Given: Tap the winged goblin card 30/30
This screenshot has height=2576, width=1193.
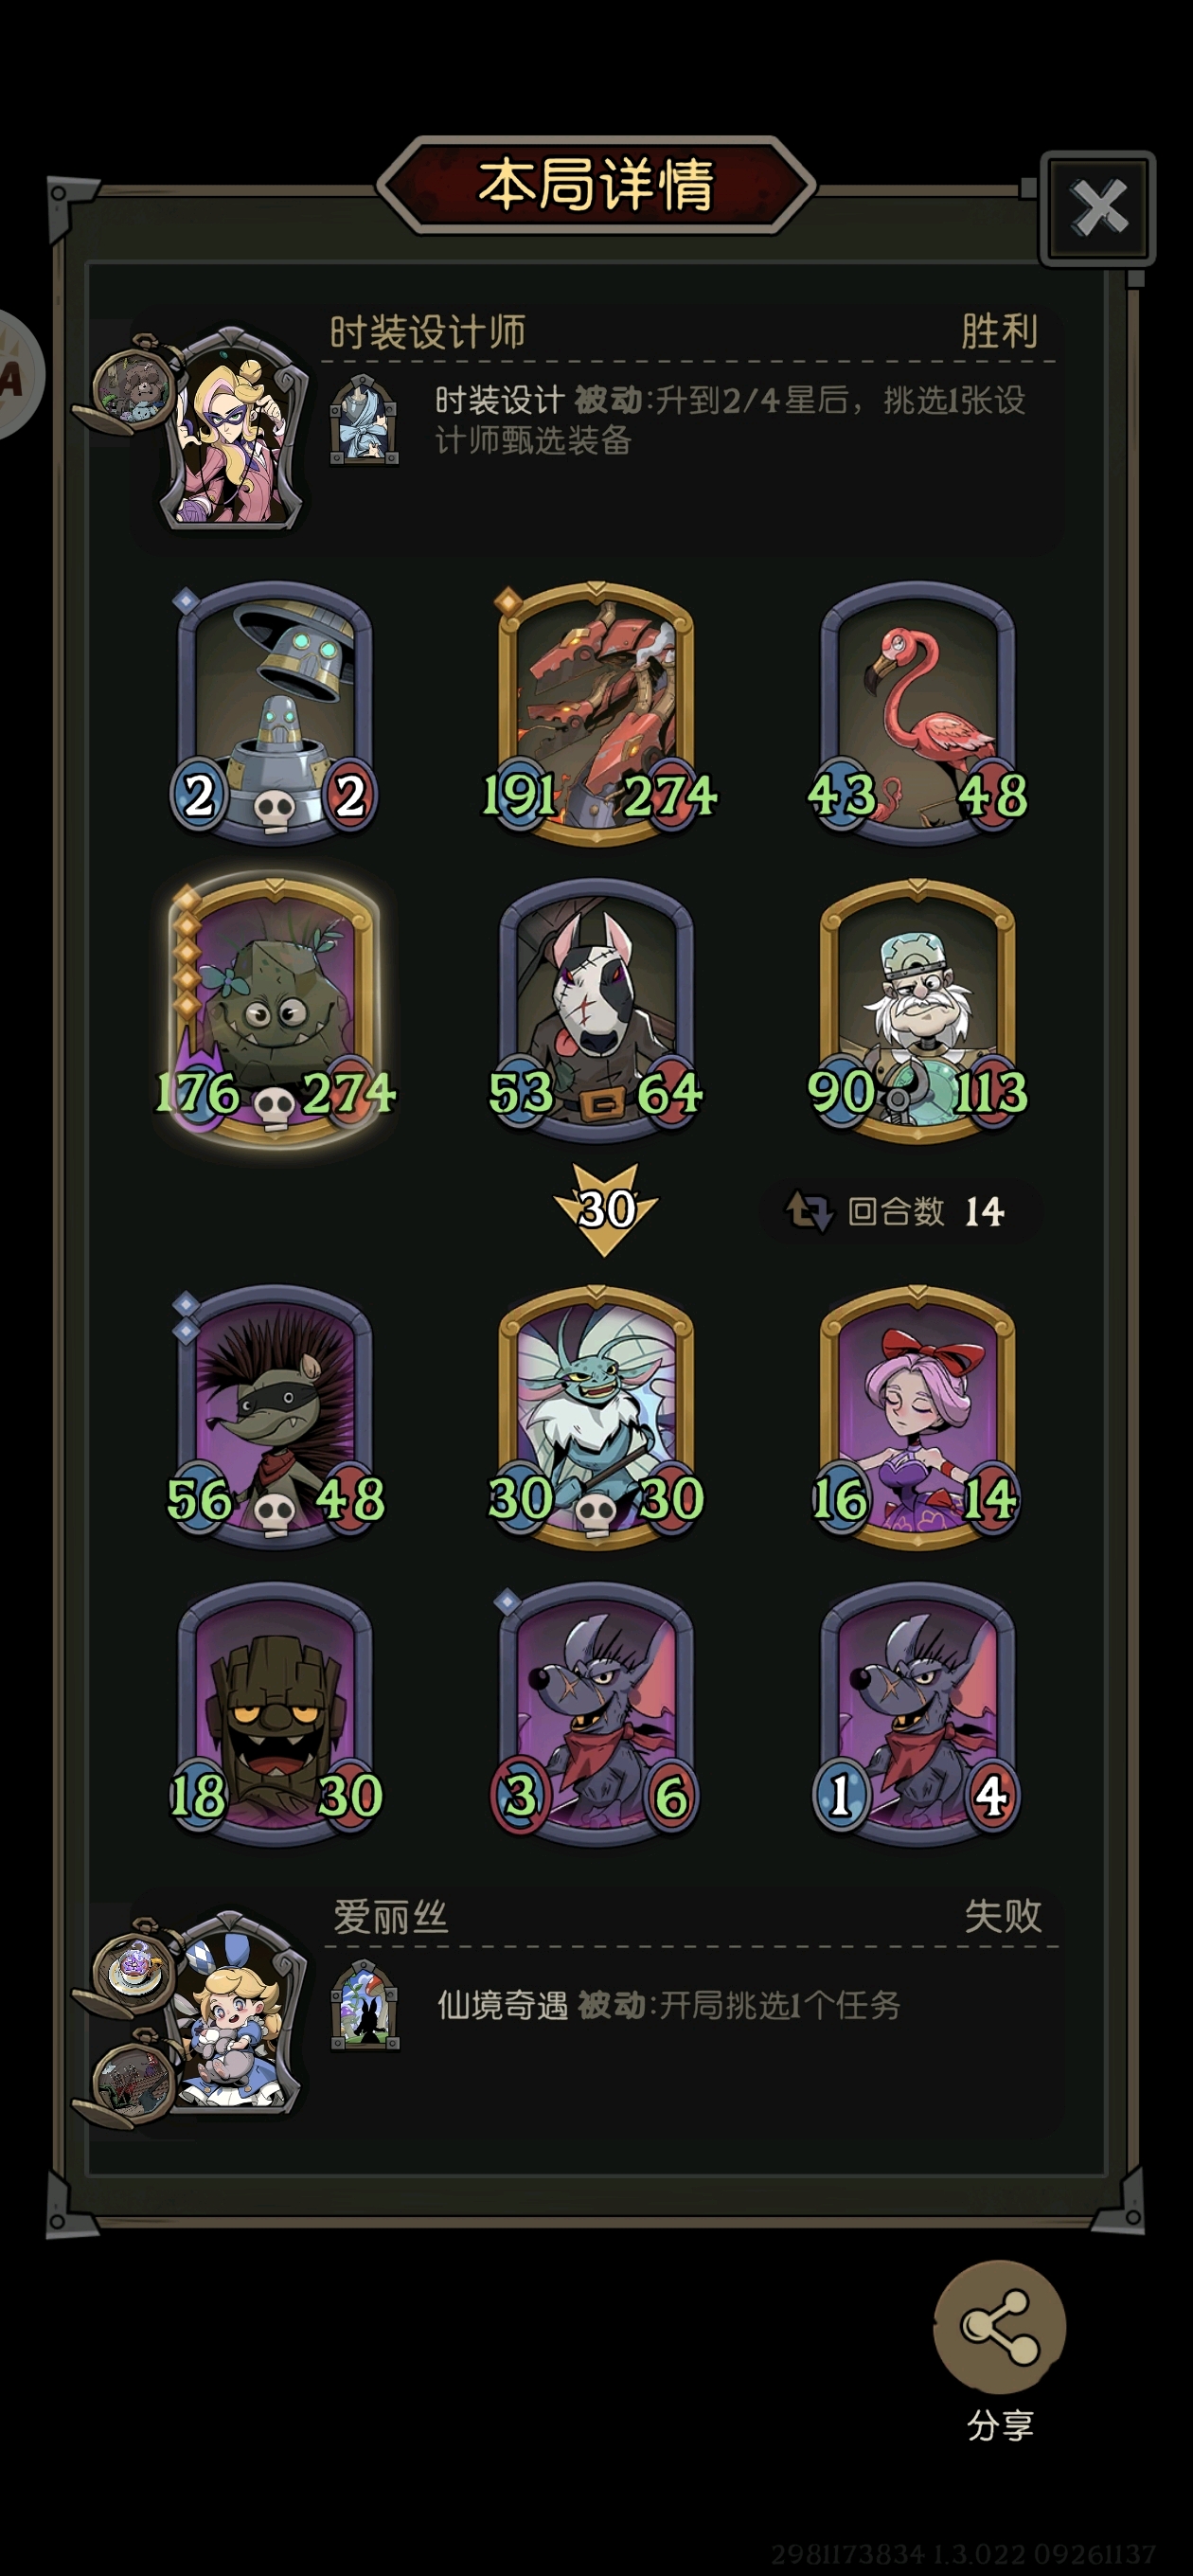Looking at the screenshot, I should pos(597,1416).
